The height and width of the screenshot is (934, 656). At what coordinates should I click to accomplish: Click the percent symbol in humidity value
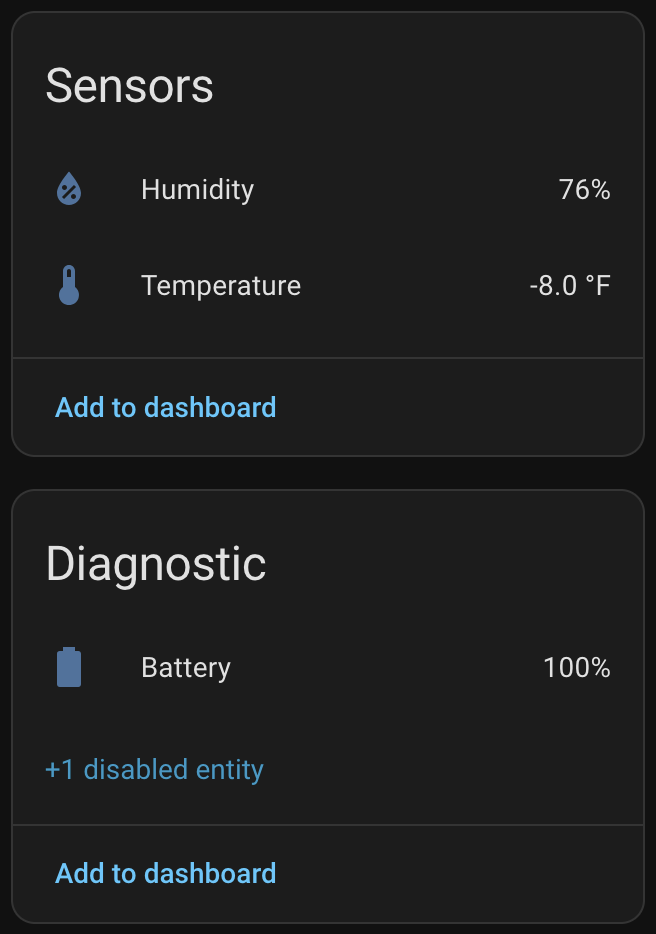[600, 189]
